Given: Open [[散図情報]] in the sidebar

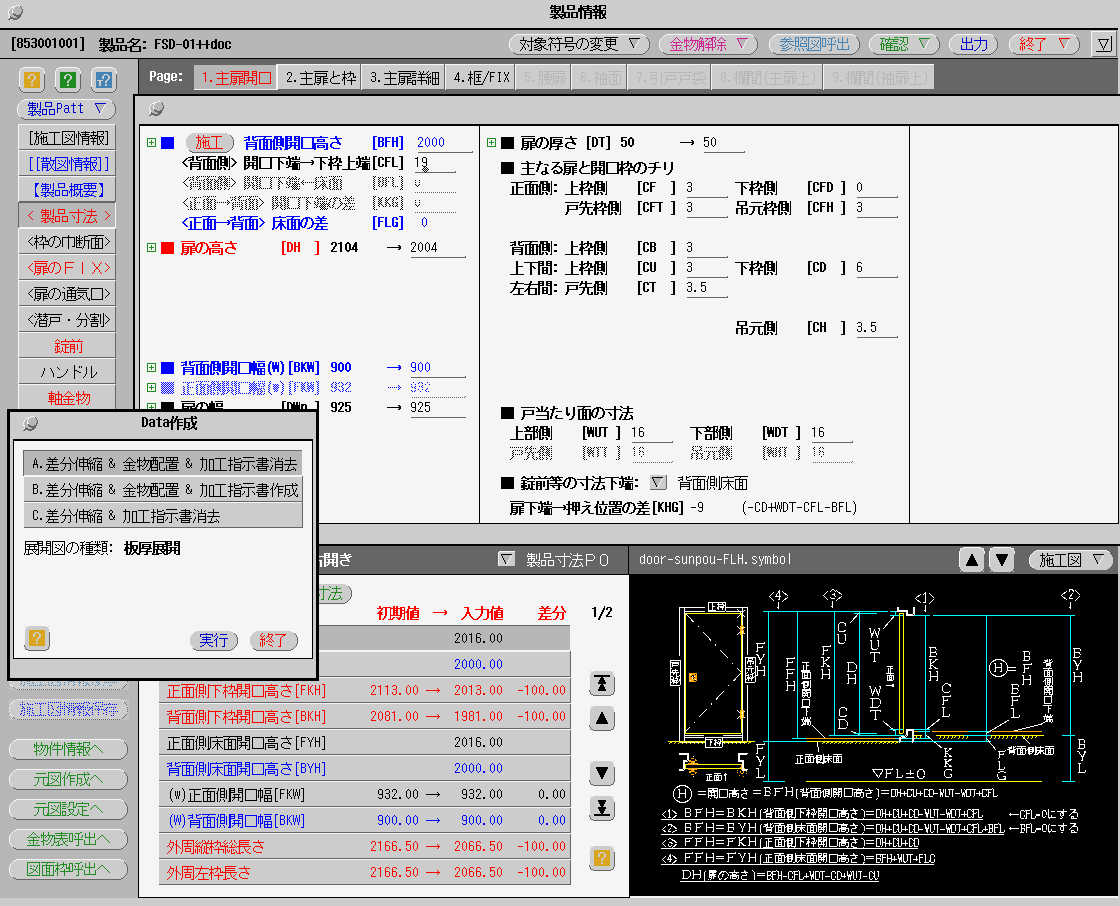Looking at the screenshot, I should point(69,164).
